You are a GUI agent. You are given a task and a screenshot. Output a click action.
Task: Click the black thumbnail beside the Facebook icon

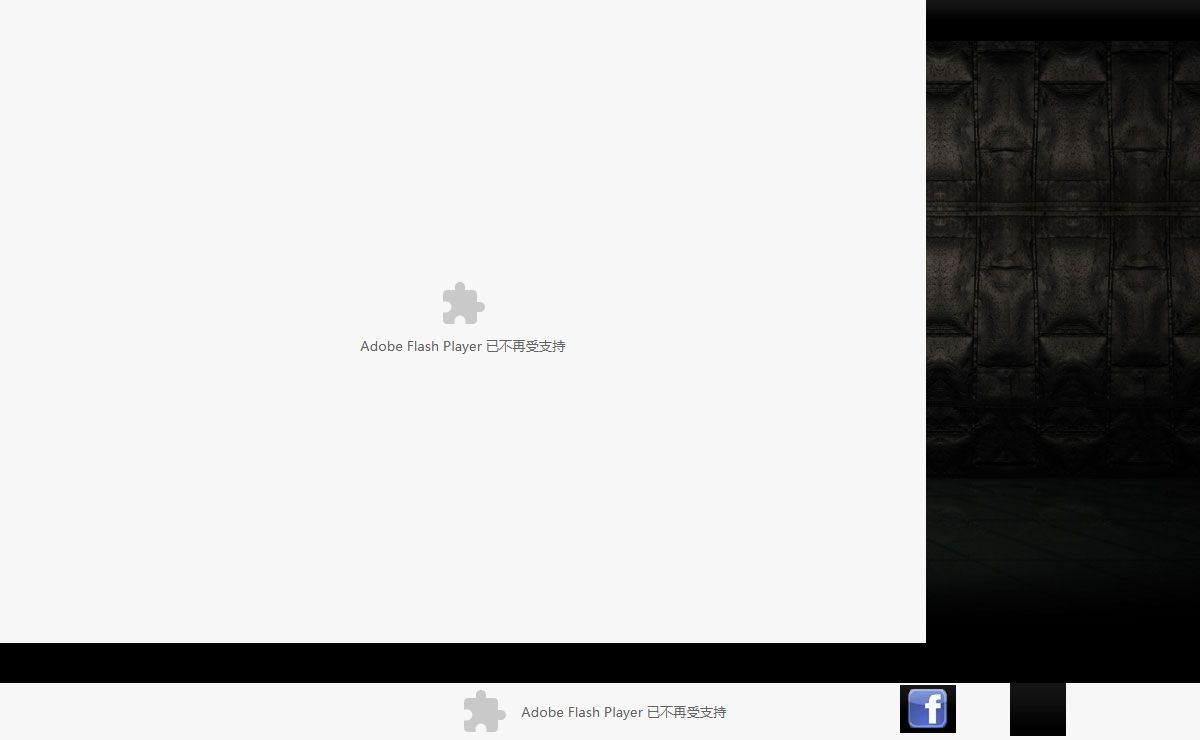pos(1038,709)
